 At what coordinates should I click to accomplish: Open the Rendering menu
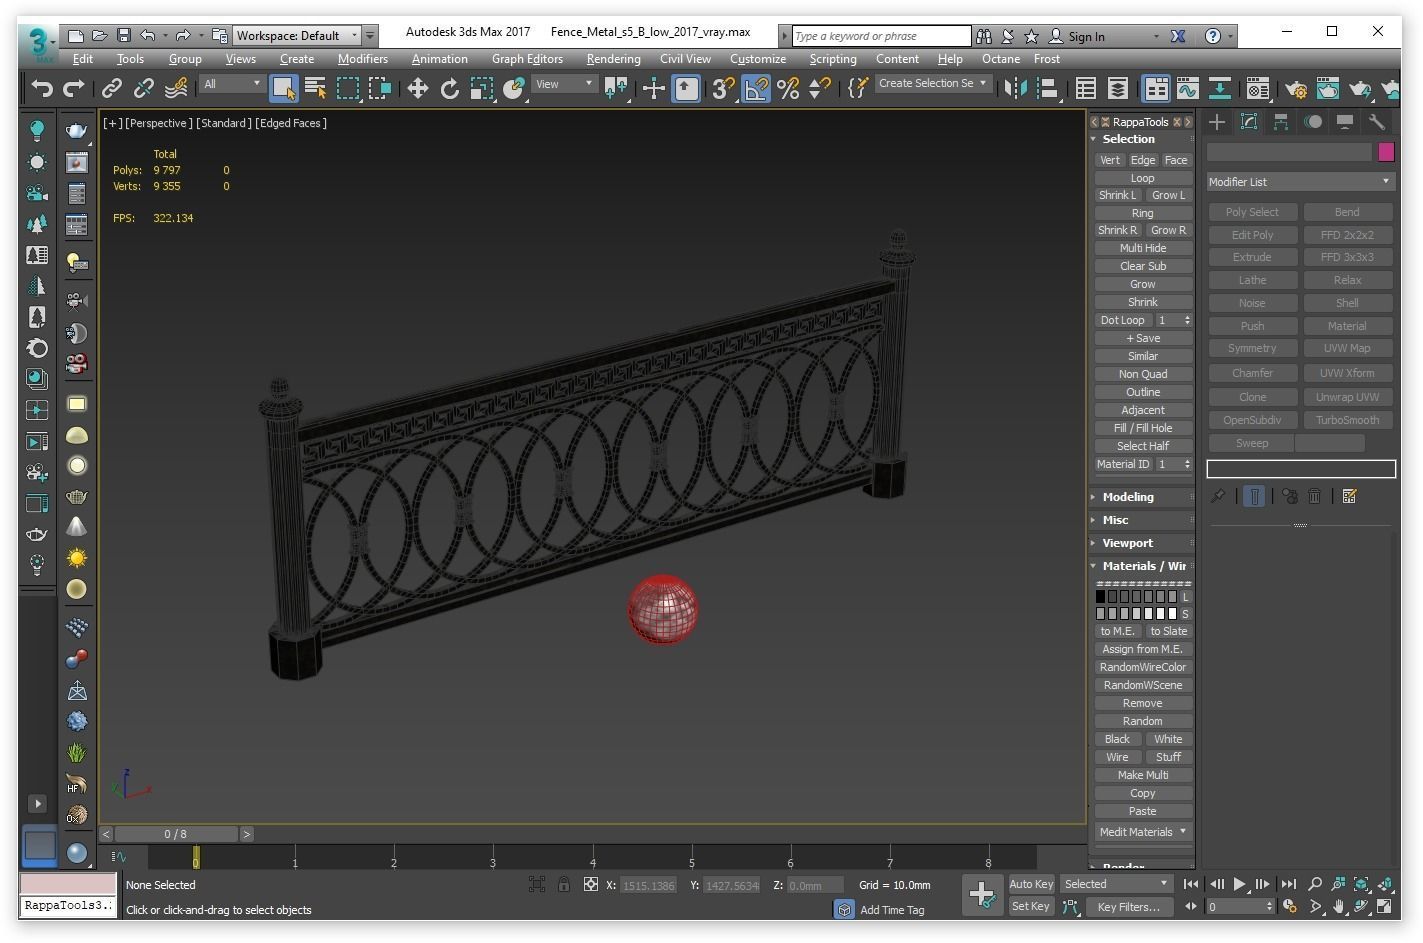tap(613, 59)
